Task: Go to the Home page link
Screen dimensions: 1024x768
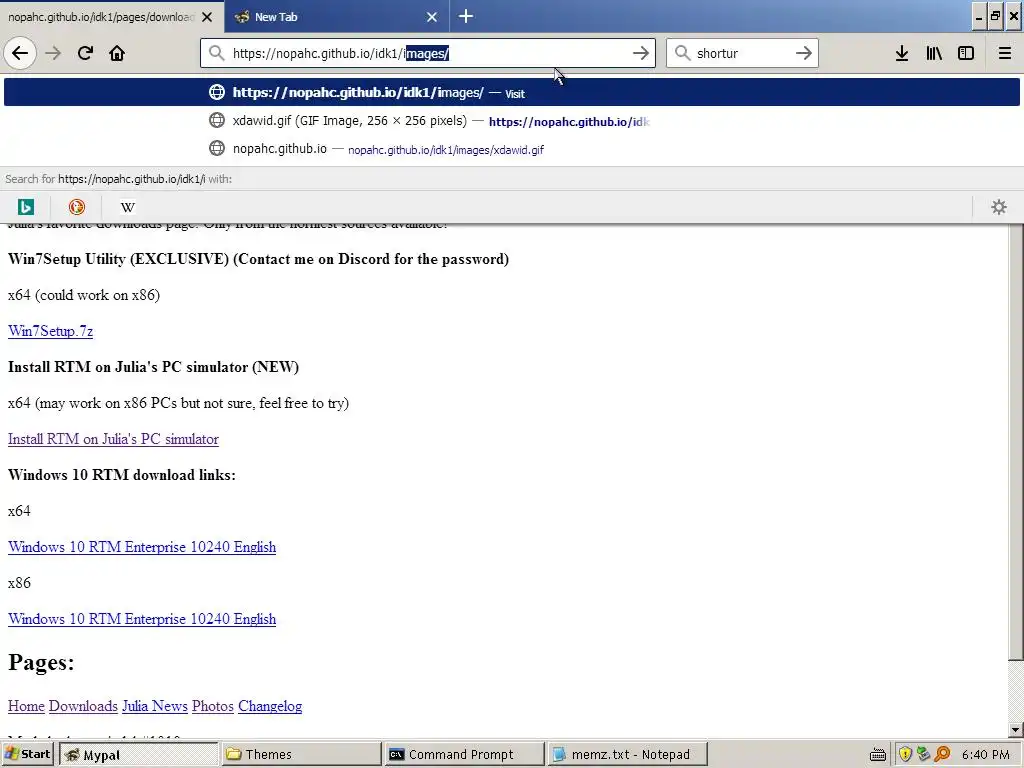Action: pos(26,706)
